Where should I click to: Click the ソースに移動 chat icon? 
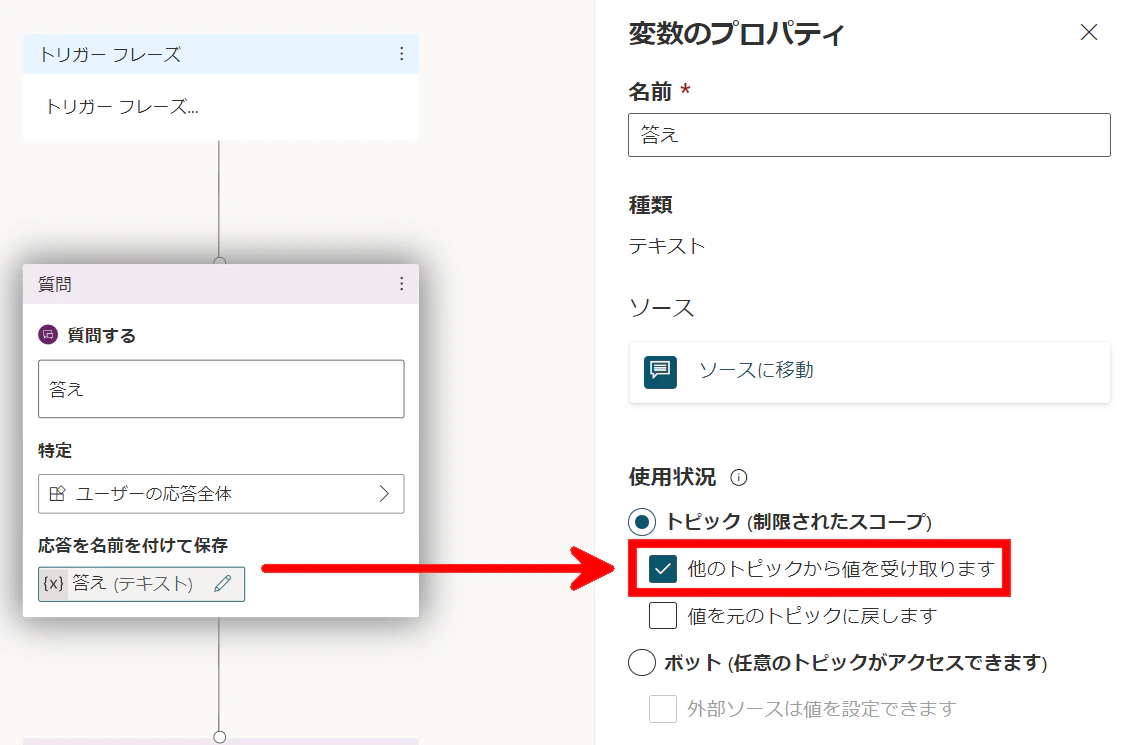click(660, 372)
